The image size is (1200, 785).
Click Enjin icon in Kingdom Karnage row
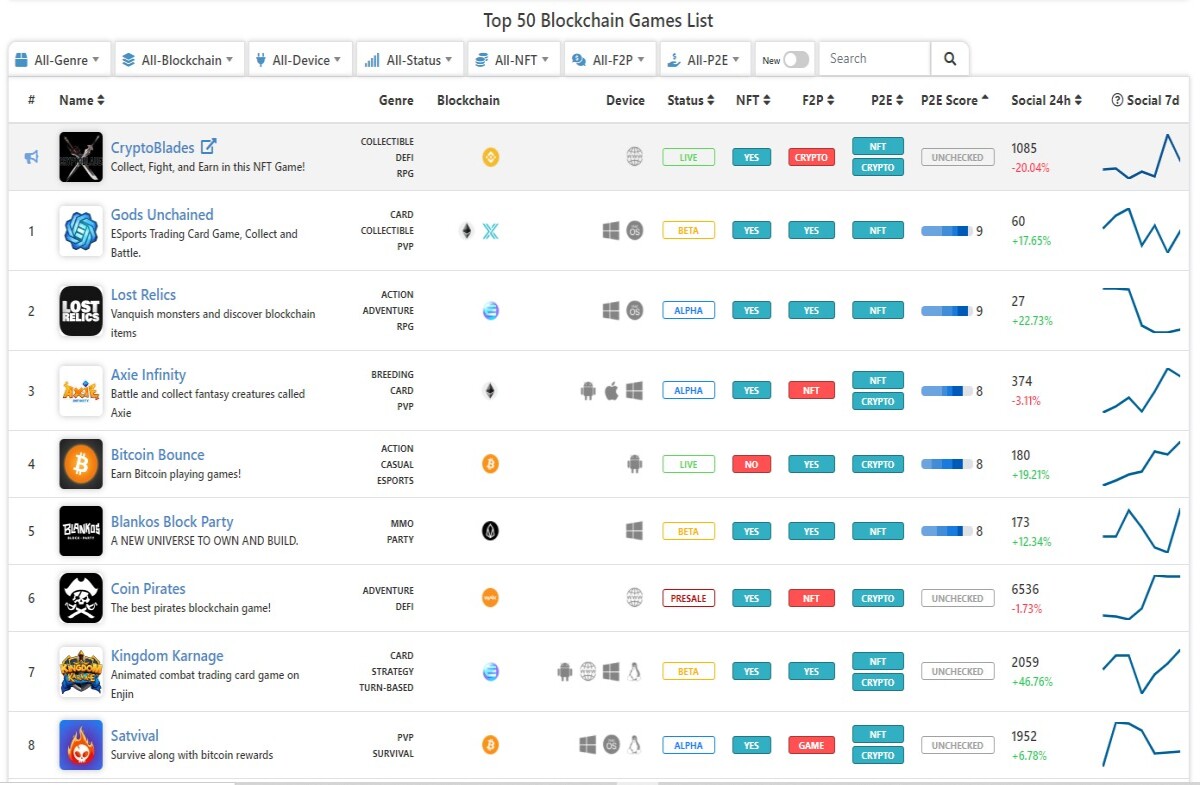click(490, 672)
